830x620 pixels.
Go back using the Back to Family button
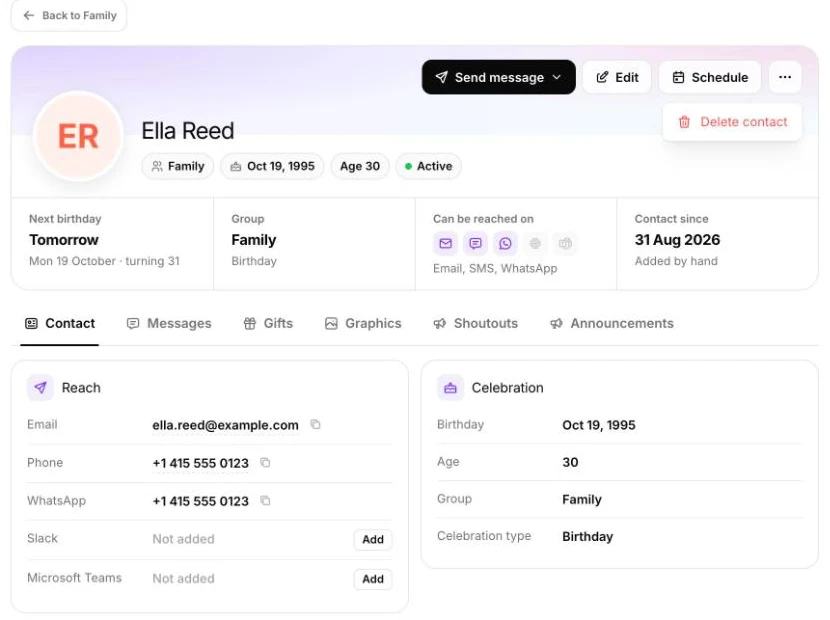point(69,15)
